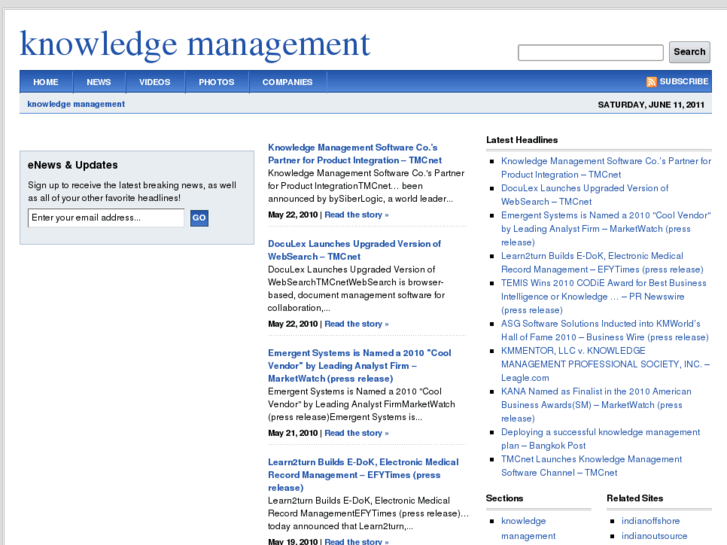Click the knowledge management breadcrumb link

(76, 104)
